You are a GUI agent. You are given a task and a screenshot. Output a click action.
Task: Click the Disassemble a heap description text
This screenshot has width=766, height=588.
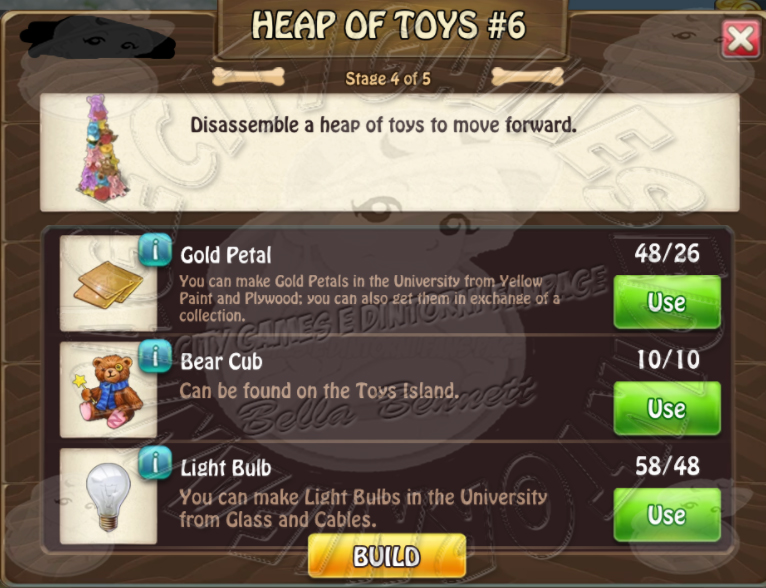point(383,125)
